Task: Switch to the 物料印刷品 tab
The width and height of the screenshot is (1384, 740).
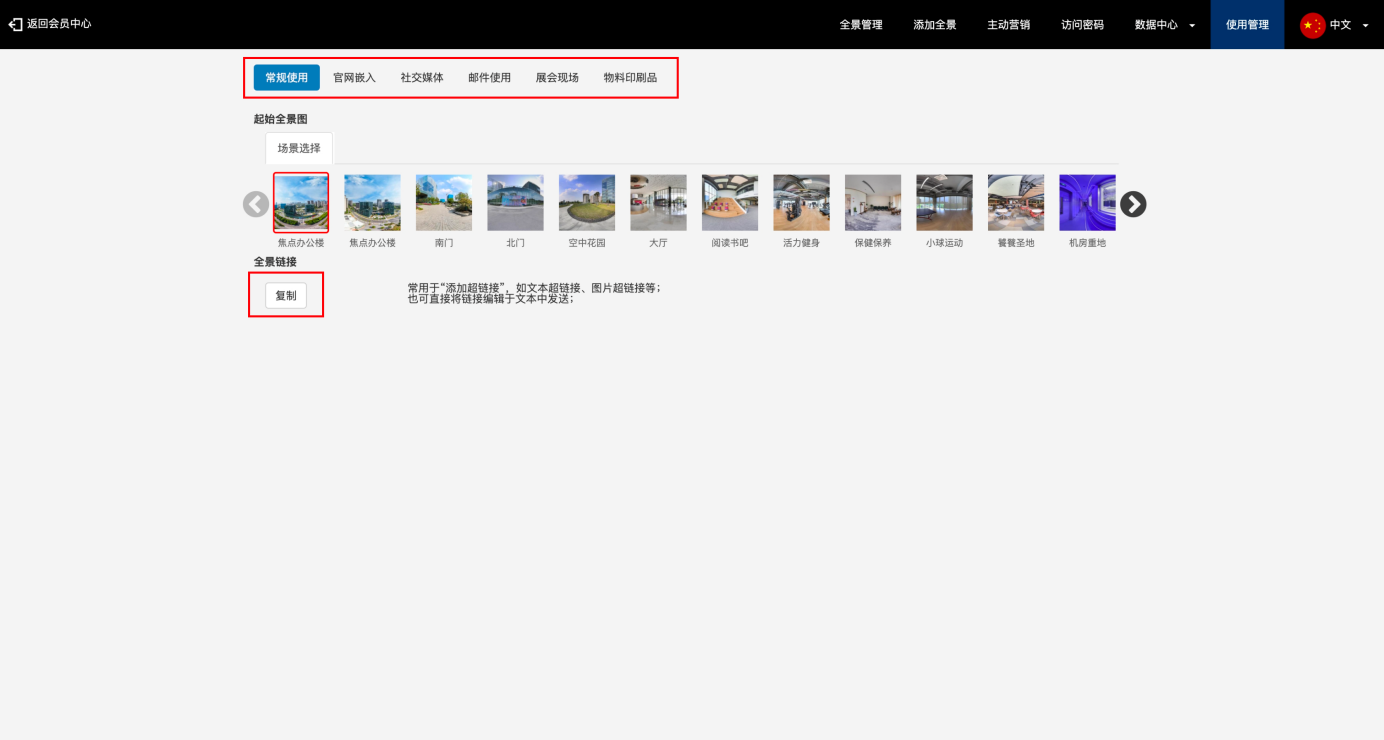Action: [630, 78]
